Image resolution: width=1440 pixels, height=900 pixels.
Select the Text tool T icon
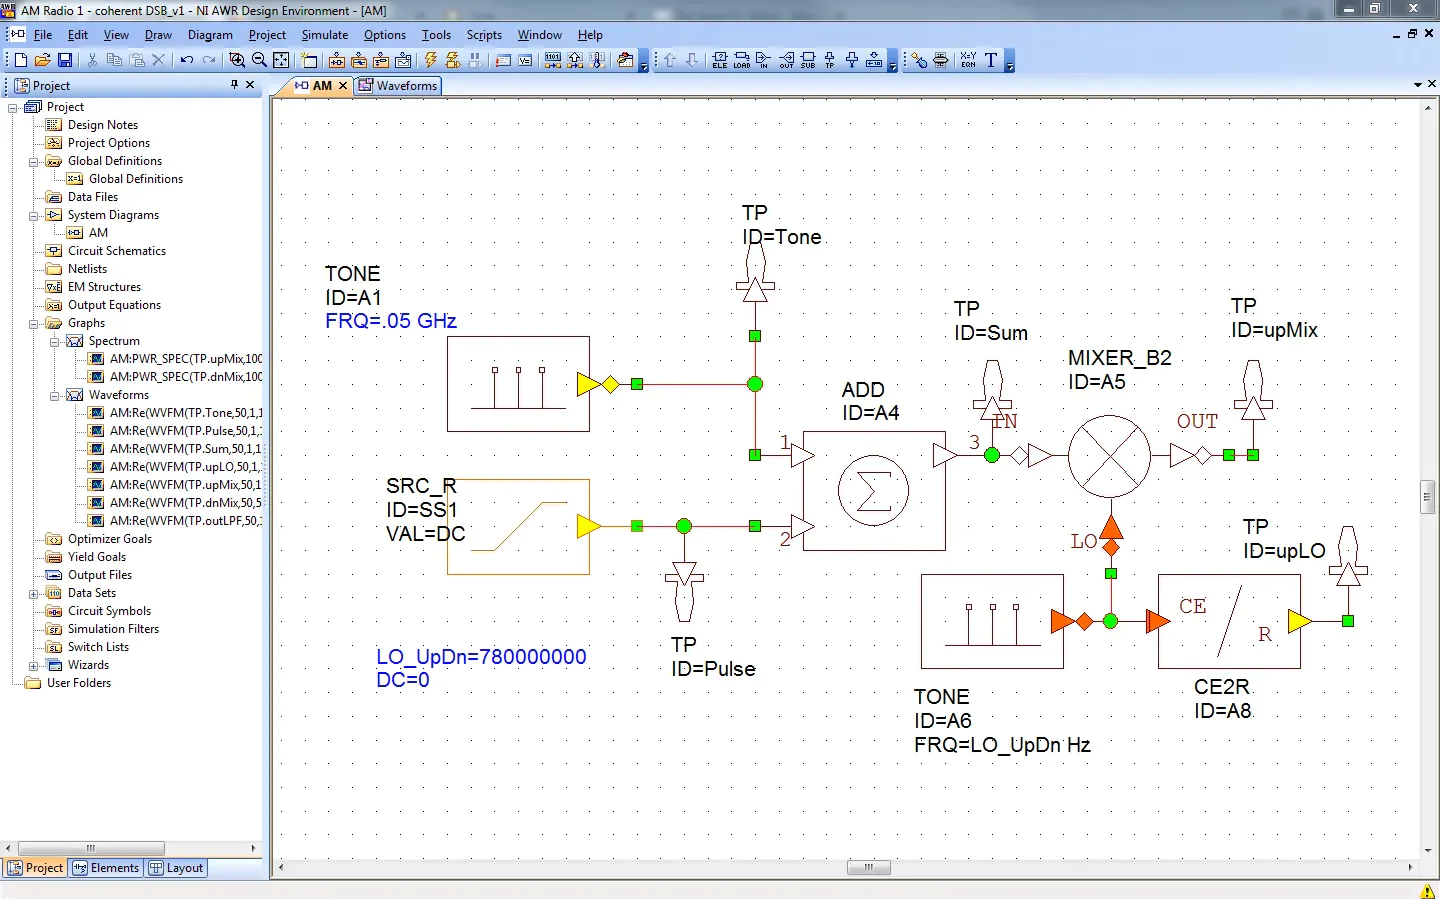[x=991, y=60]
